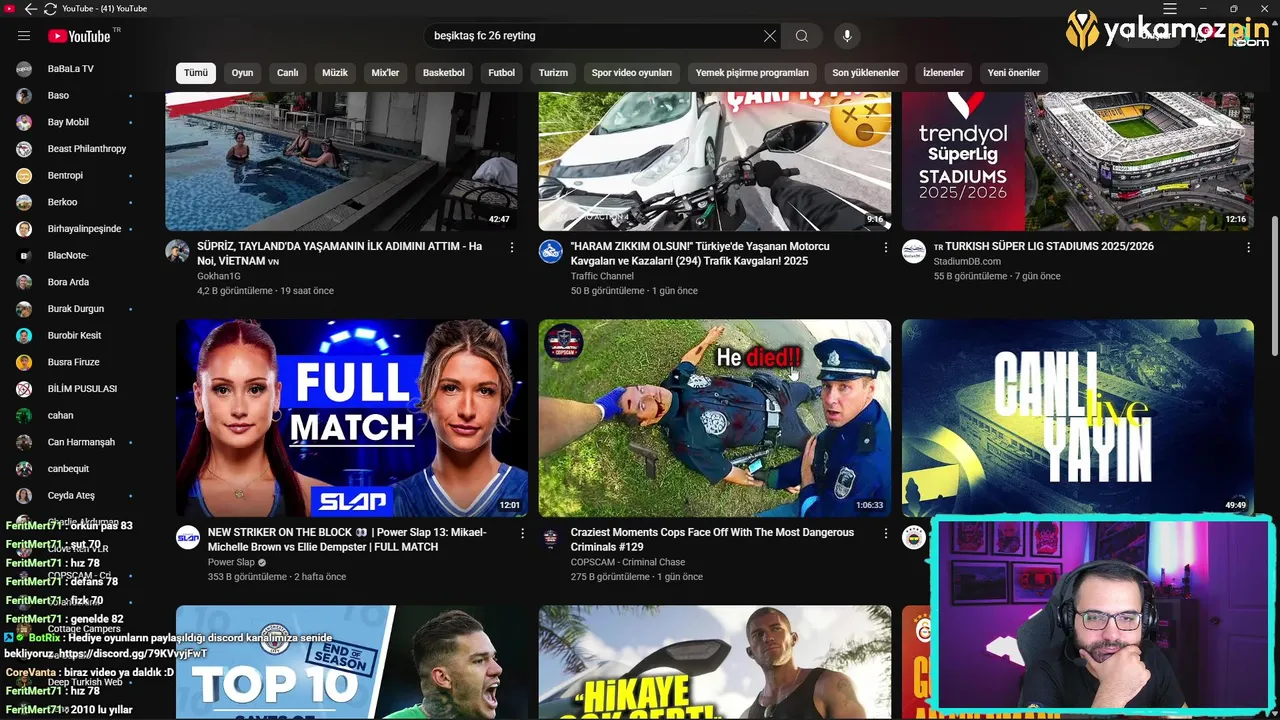Play the CANLI YAYIN live thumbnail
The image size is (1280, 720).
1078,418
